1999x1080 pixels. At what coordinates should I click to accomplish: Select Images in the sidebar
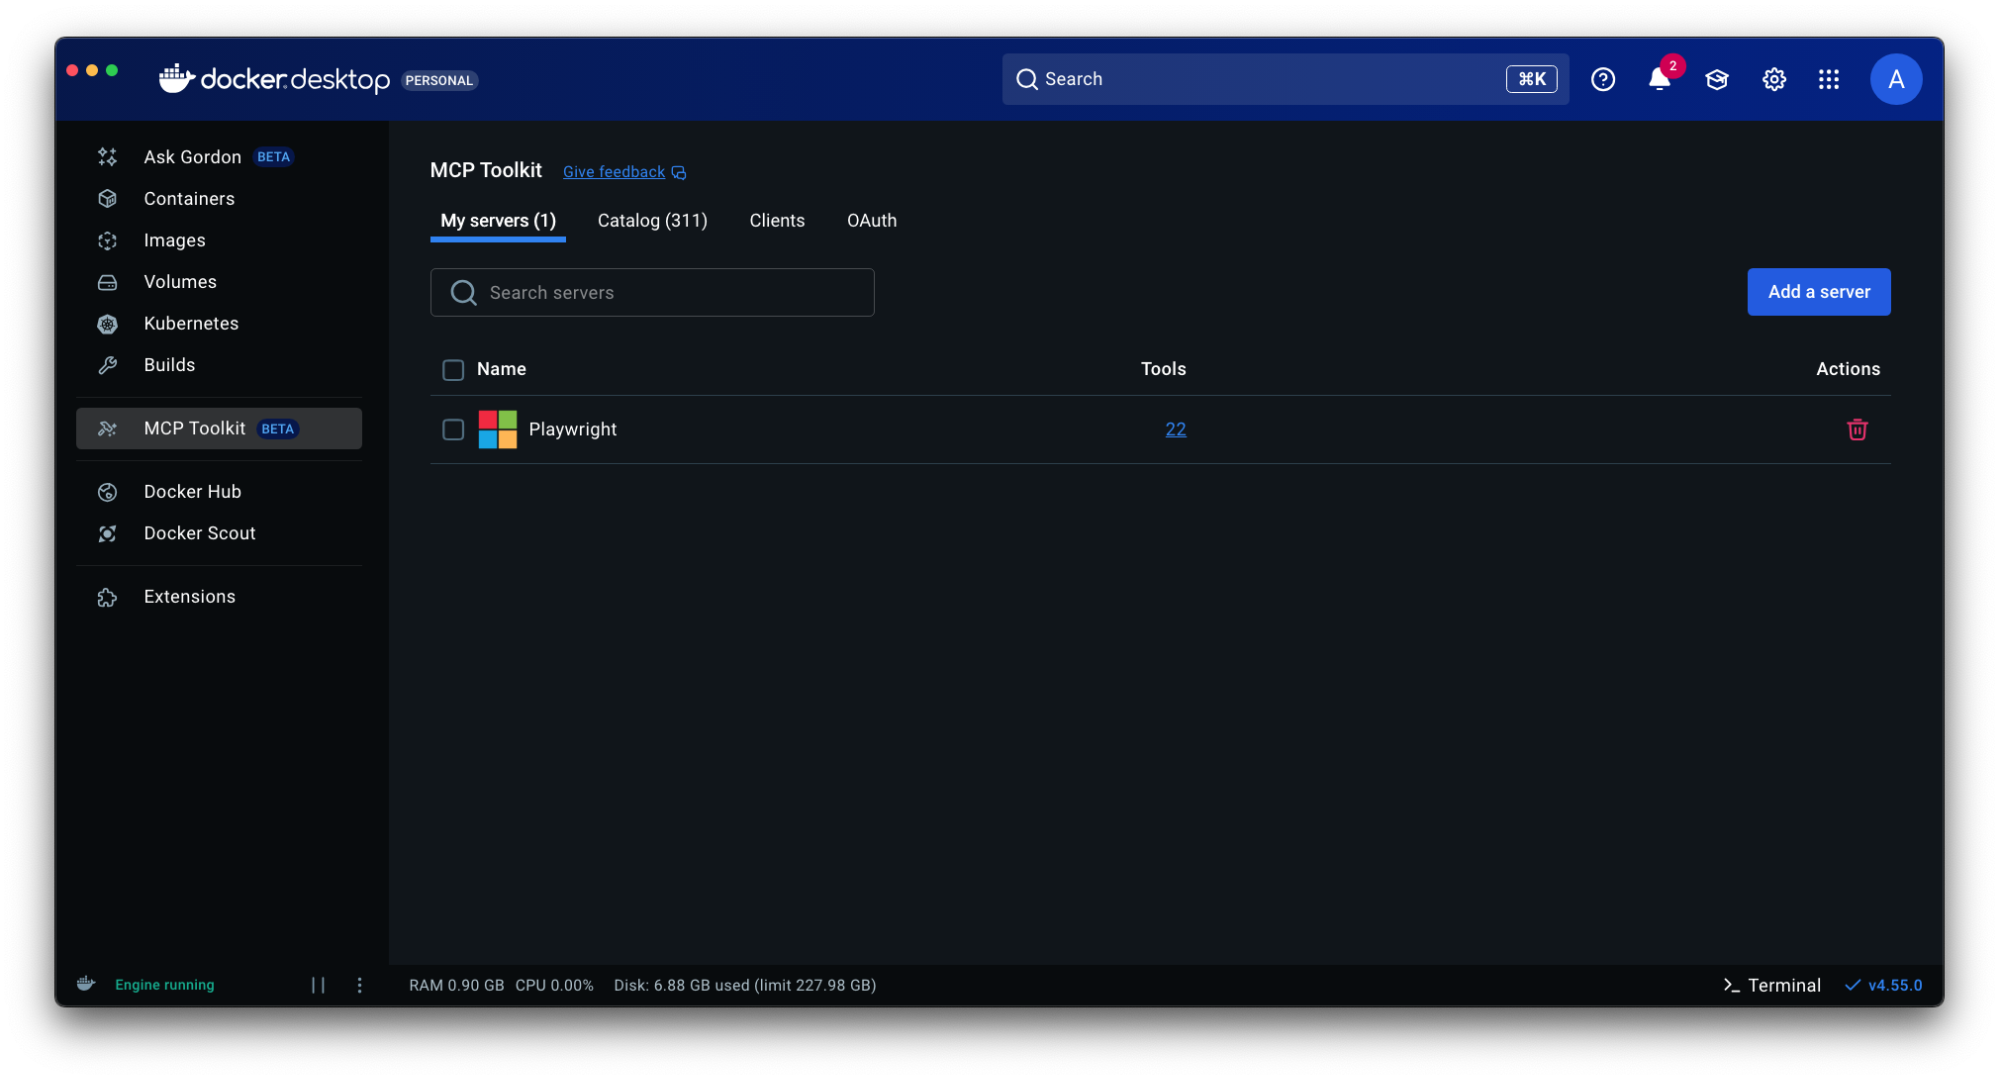(174, 240)
